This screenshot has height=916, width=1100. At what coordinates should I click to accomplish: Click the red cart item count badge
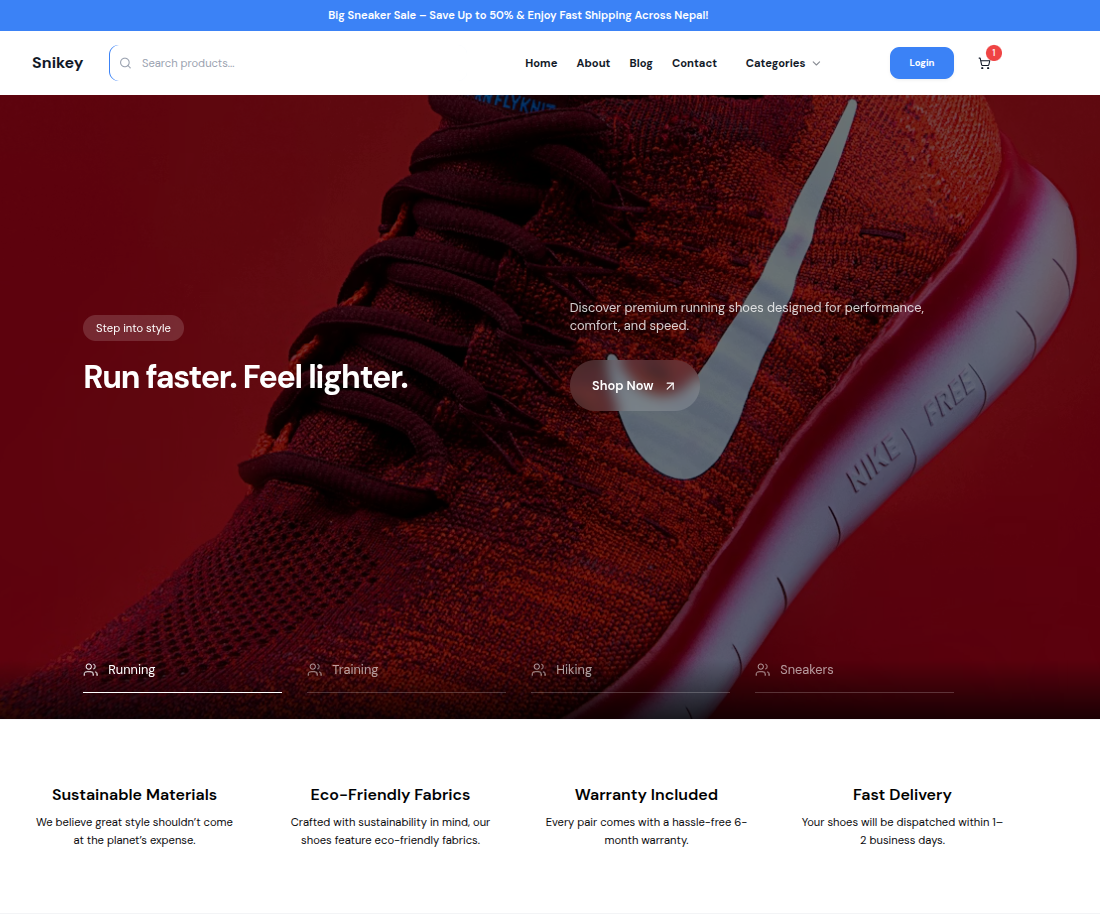pos(993,53)
